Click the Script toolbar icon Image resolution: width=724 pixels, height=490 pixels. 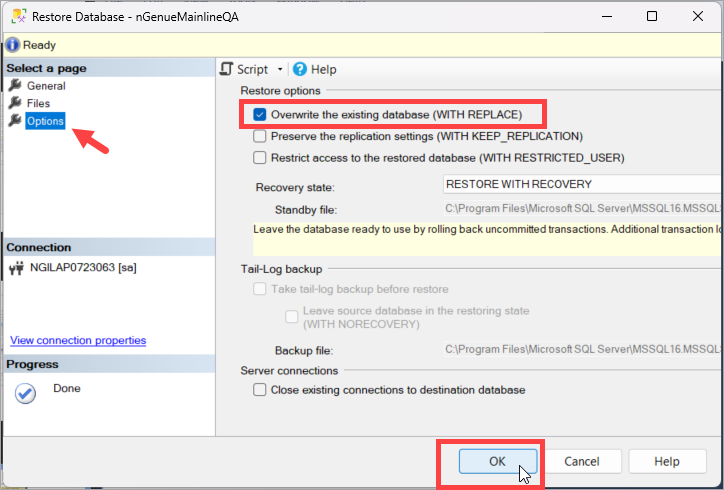coord(226,69)
